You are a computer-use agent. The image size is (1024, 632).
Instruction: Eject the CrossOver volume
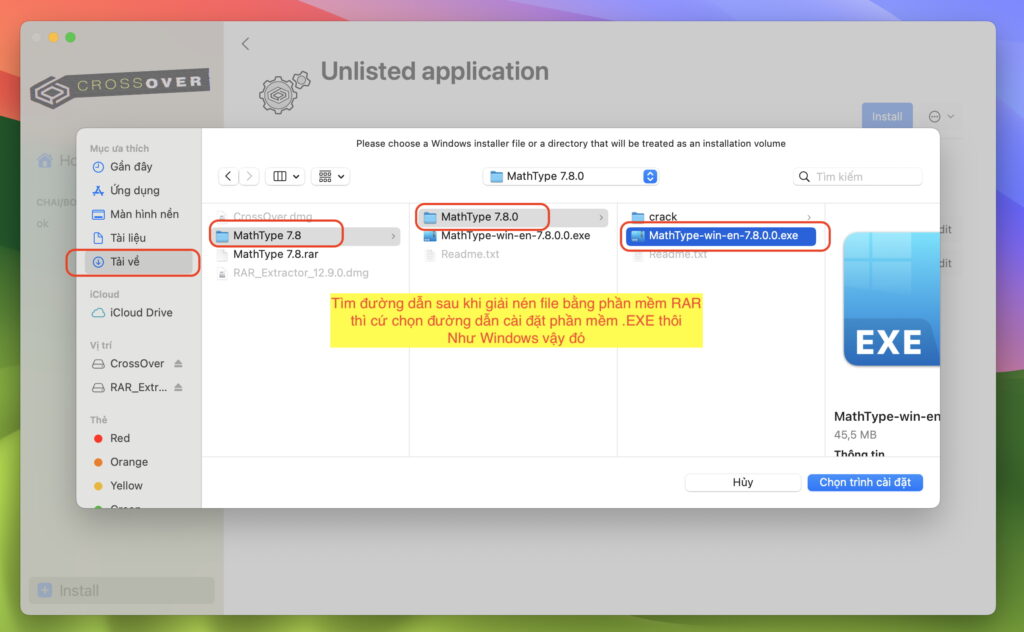coord(179,364)
